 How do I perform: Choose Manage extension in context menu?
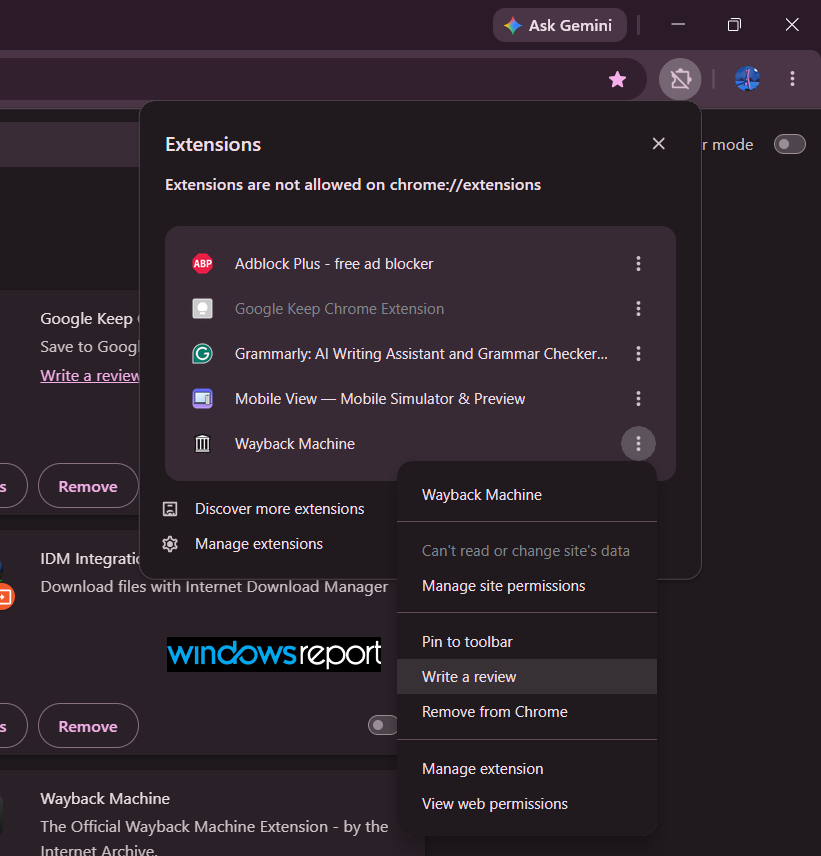[527, 769]
